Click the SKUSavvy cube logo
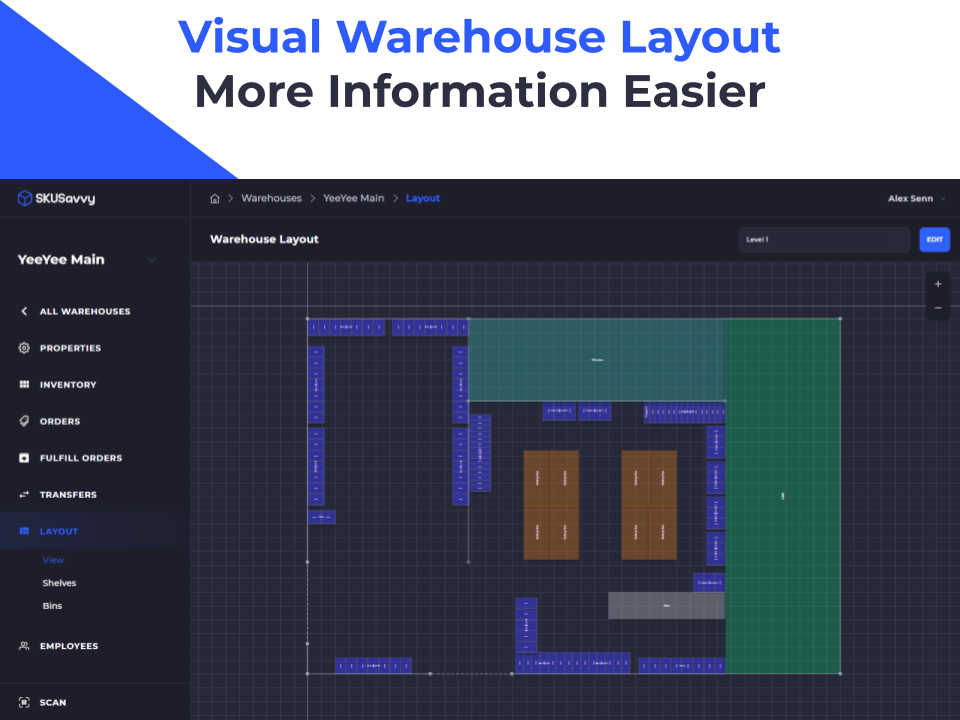 coord(23,198)
